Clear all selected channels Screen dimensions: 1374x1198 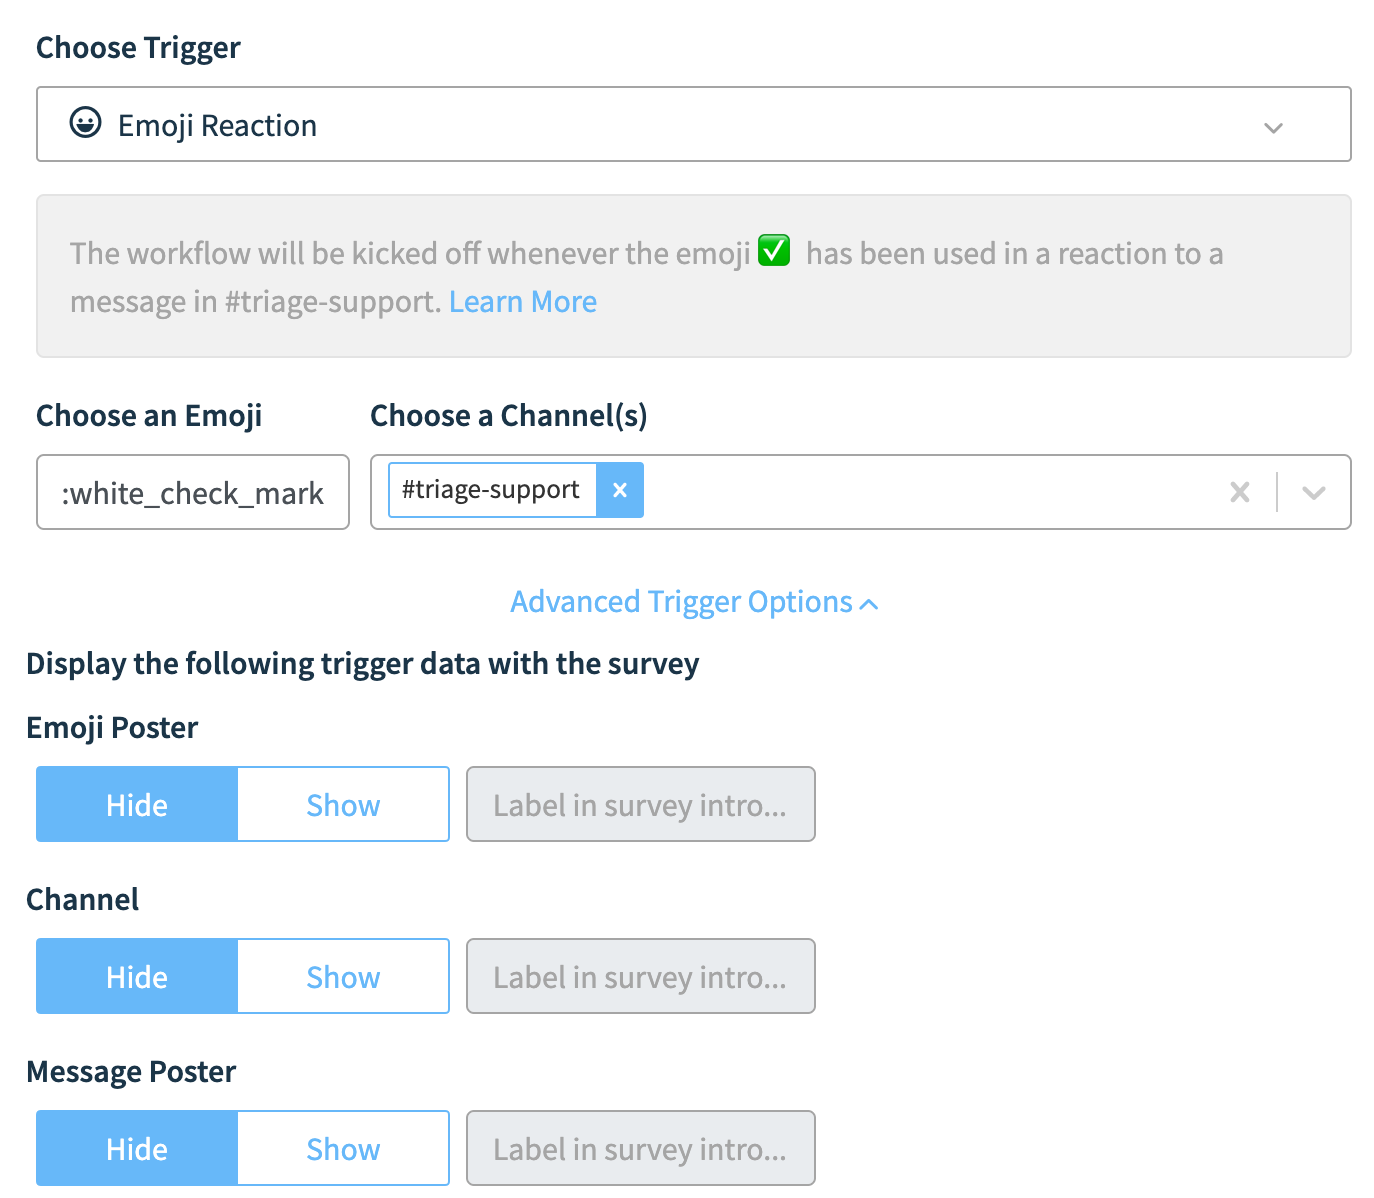[x=1240, y=492]
